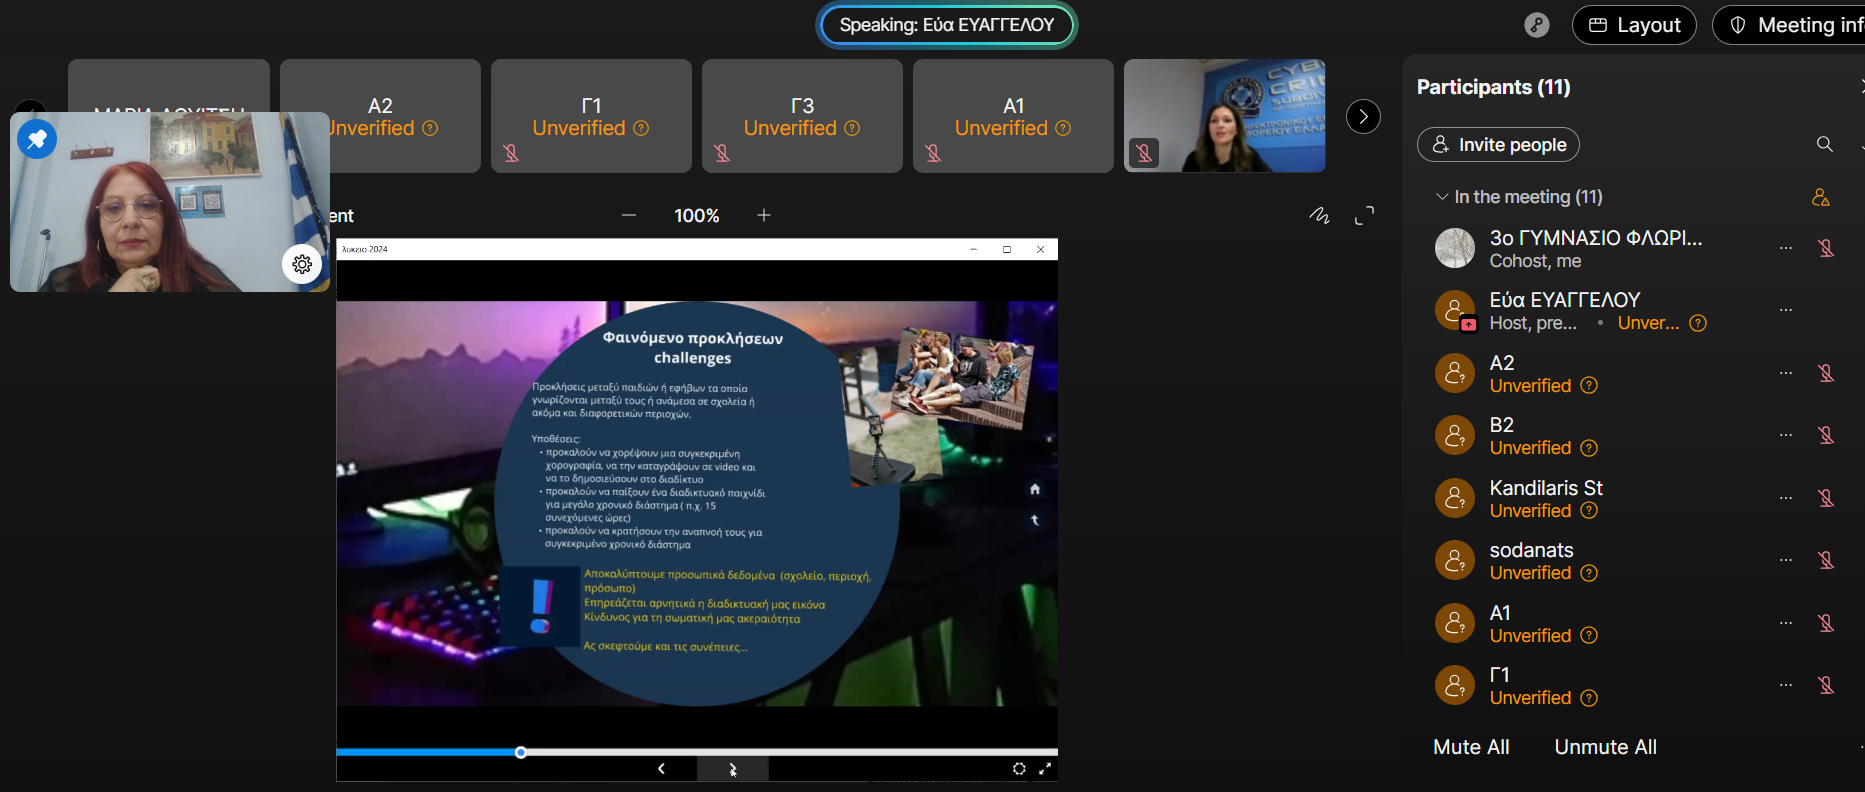Zoom in shared content with plus

pyautogui.click(x=764, y=215)
